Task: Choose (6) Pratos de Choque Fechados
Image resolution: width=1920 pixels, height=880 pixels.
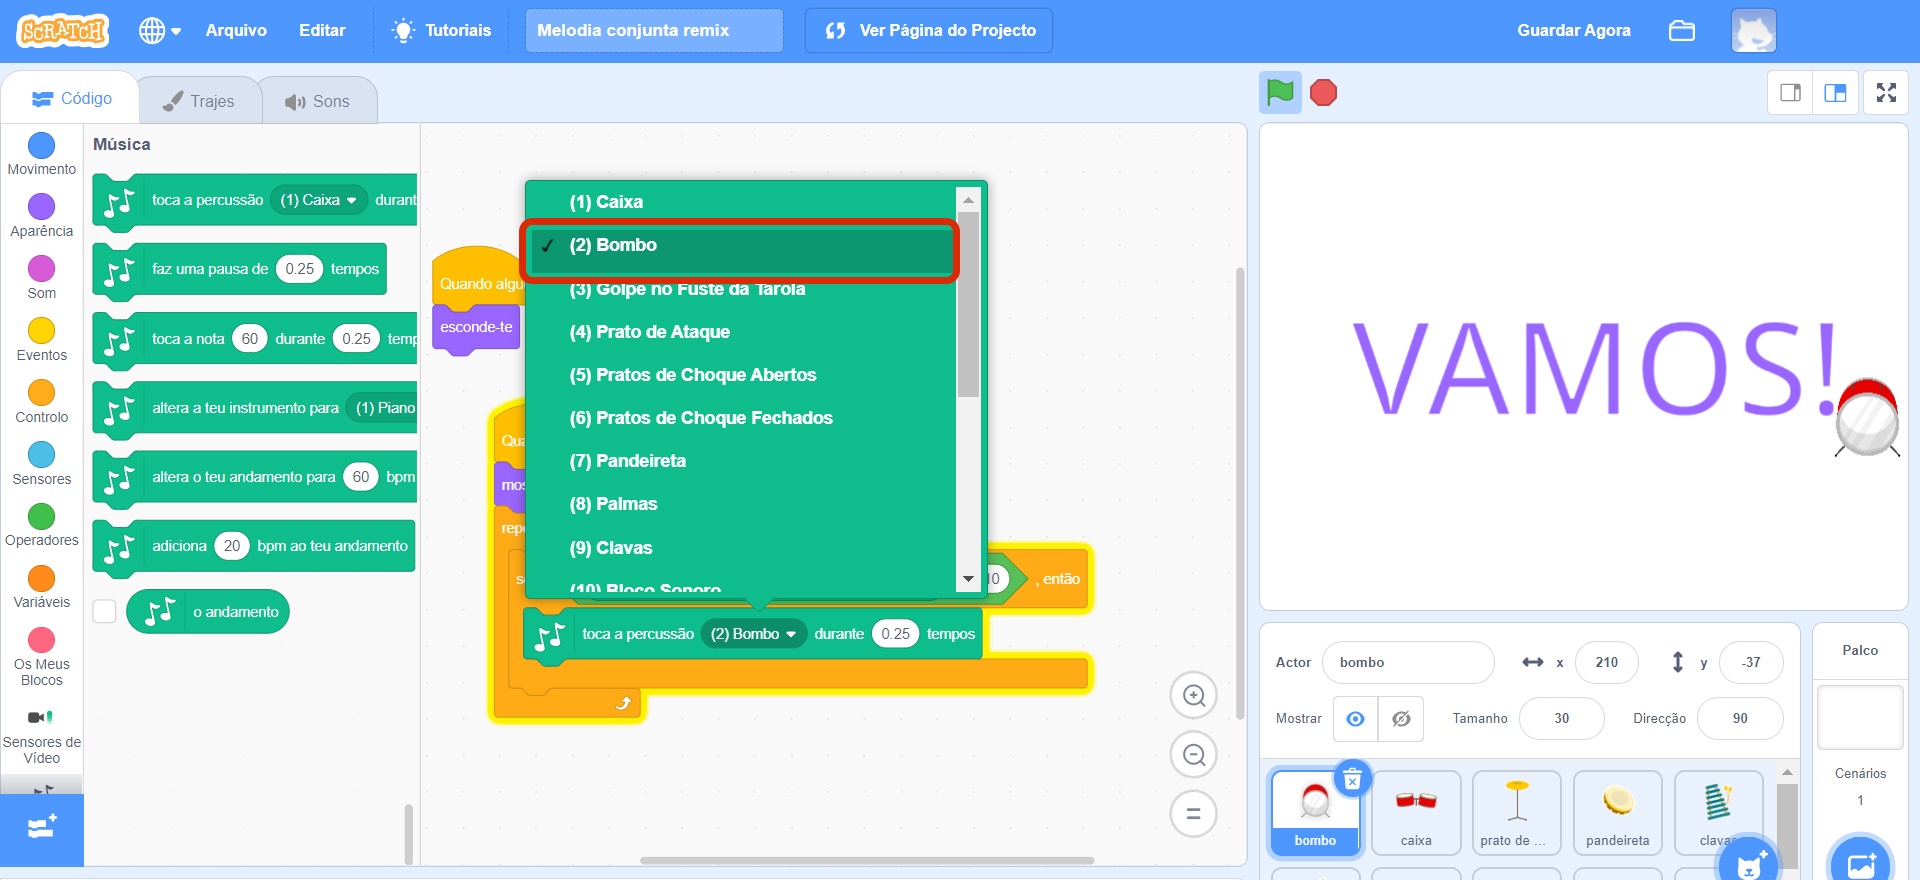Action: point(741,418)
